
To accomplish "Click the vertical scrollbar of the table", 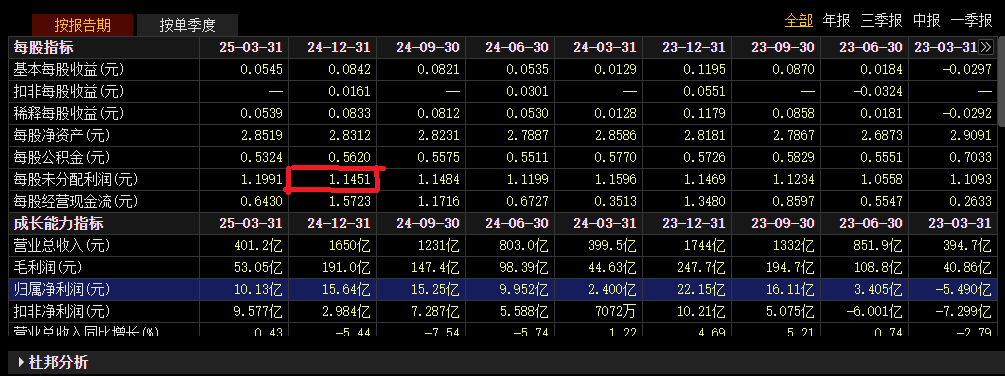I will (1001, 83).
